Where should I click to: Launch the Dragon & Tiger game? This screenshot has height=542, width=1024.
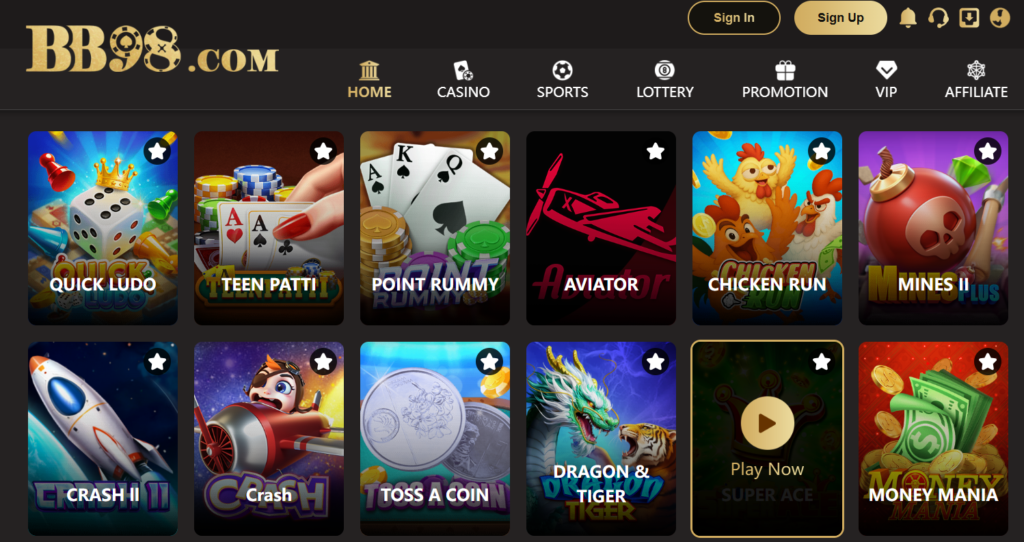click(x=601, y=438)
